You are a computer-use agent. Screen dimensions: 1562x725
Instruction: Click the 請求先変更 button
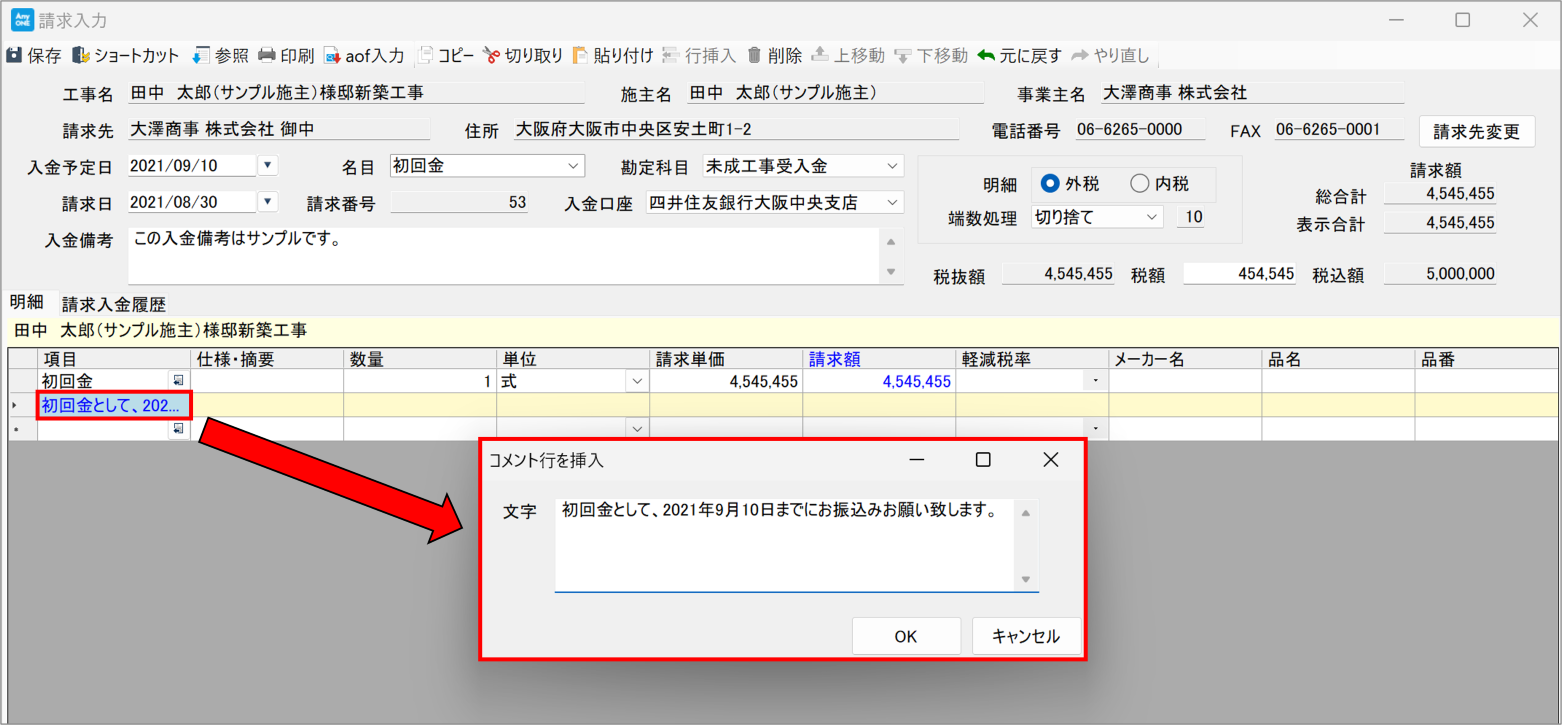tap(1476, 131)
